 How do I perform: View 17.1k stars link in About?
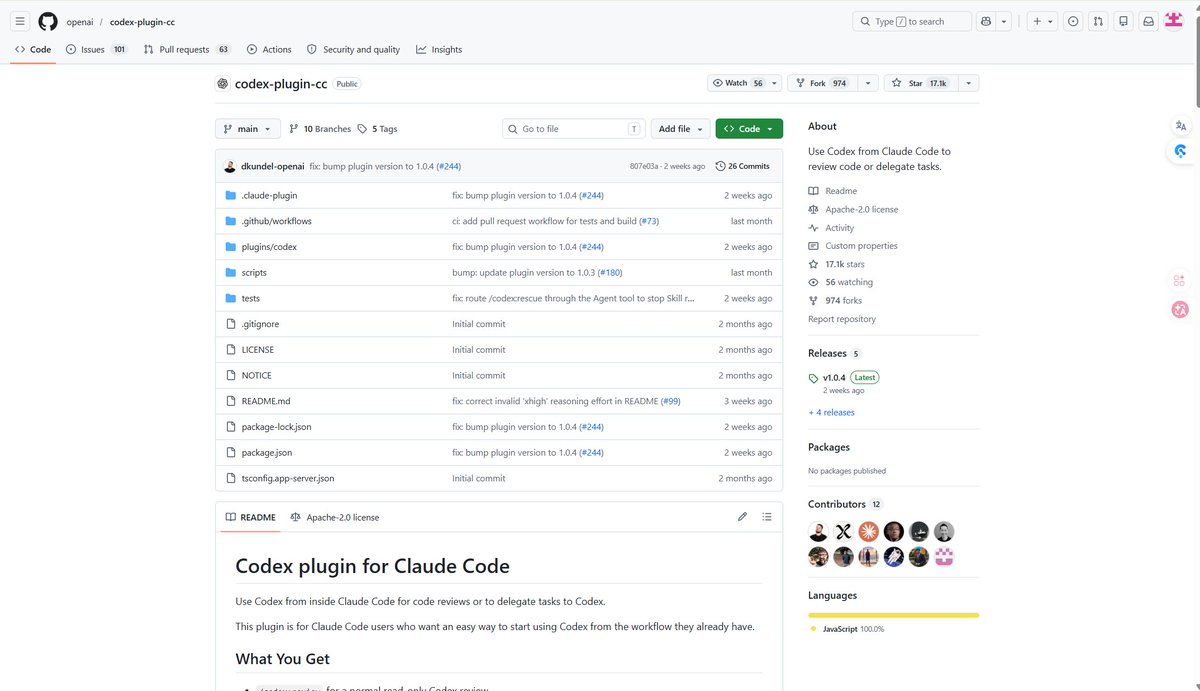pos(836,264)
